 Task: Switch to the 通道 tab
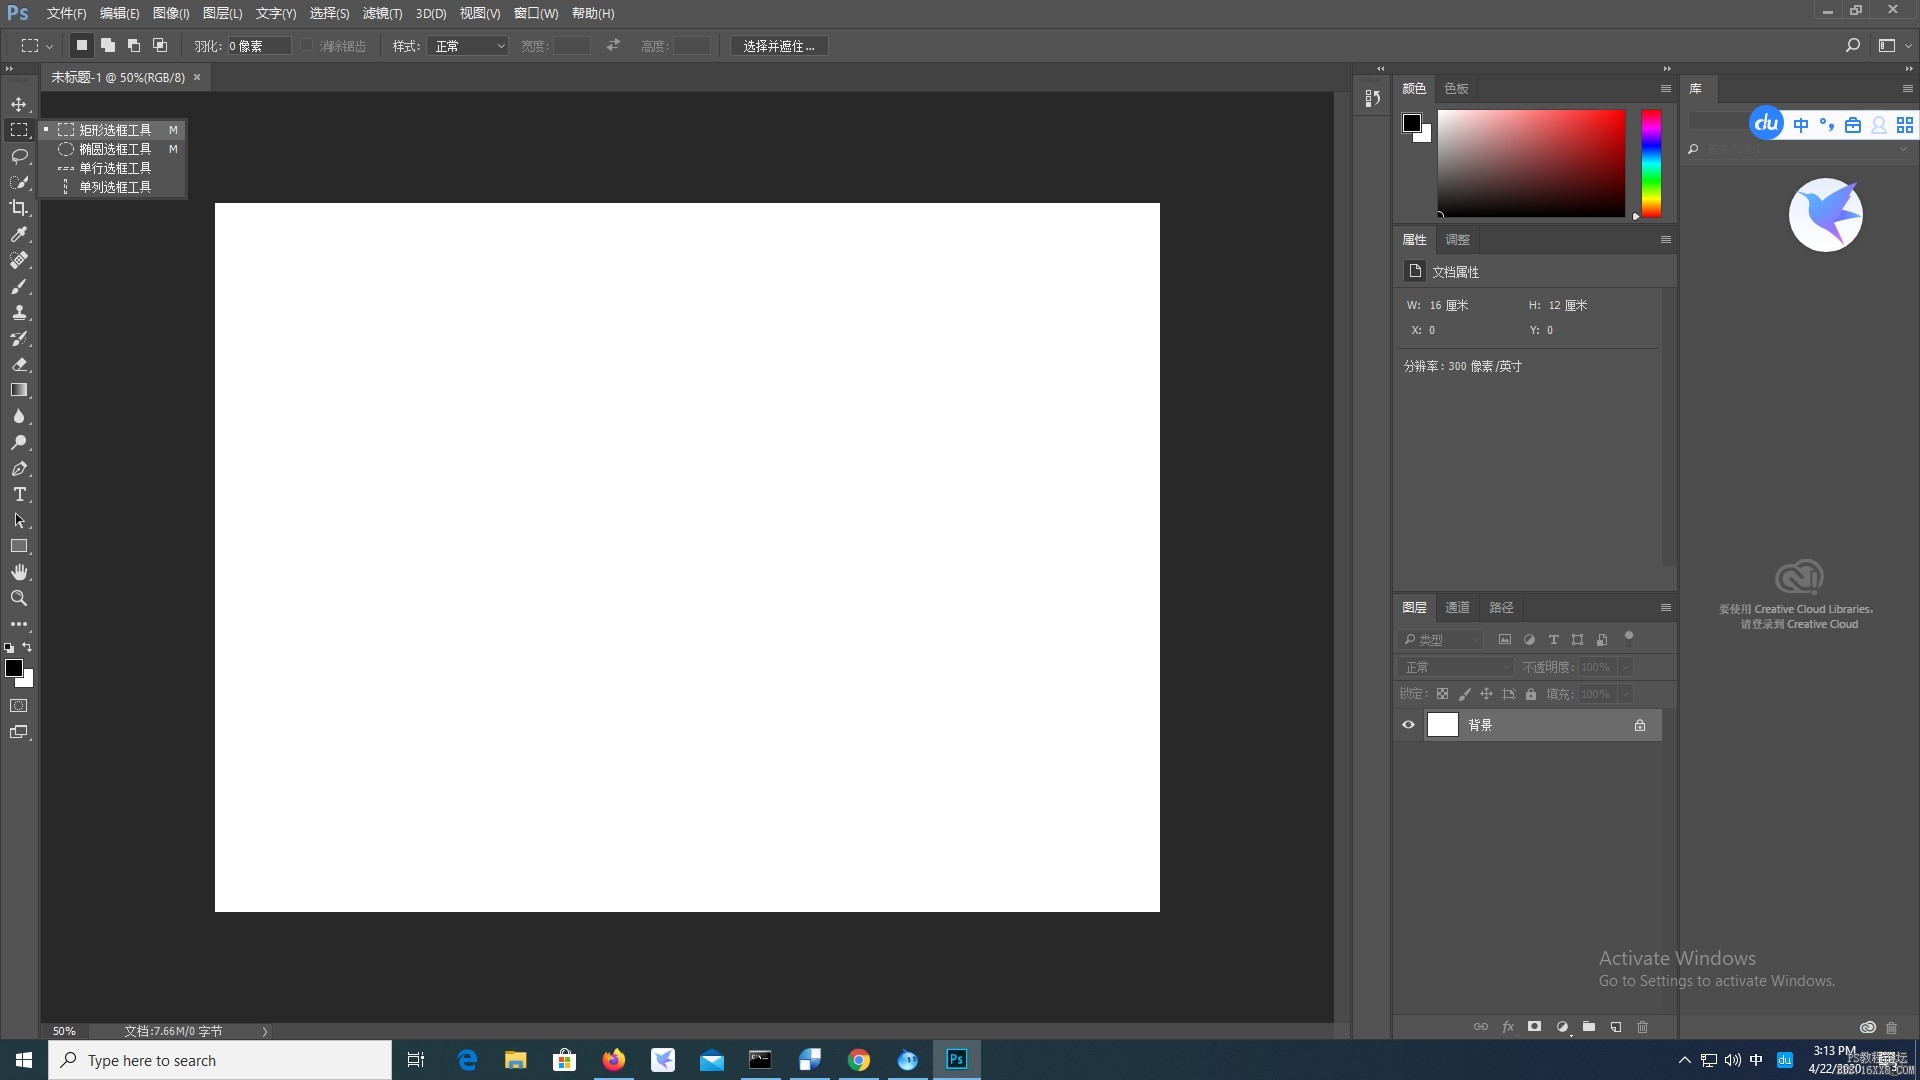[1457, 608]
